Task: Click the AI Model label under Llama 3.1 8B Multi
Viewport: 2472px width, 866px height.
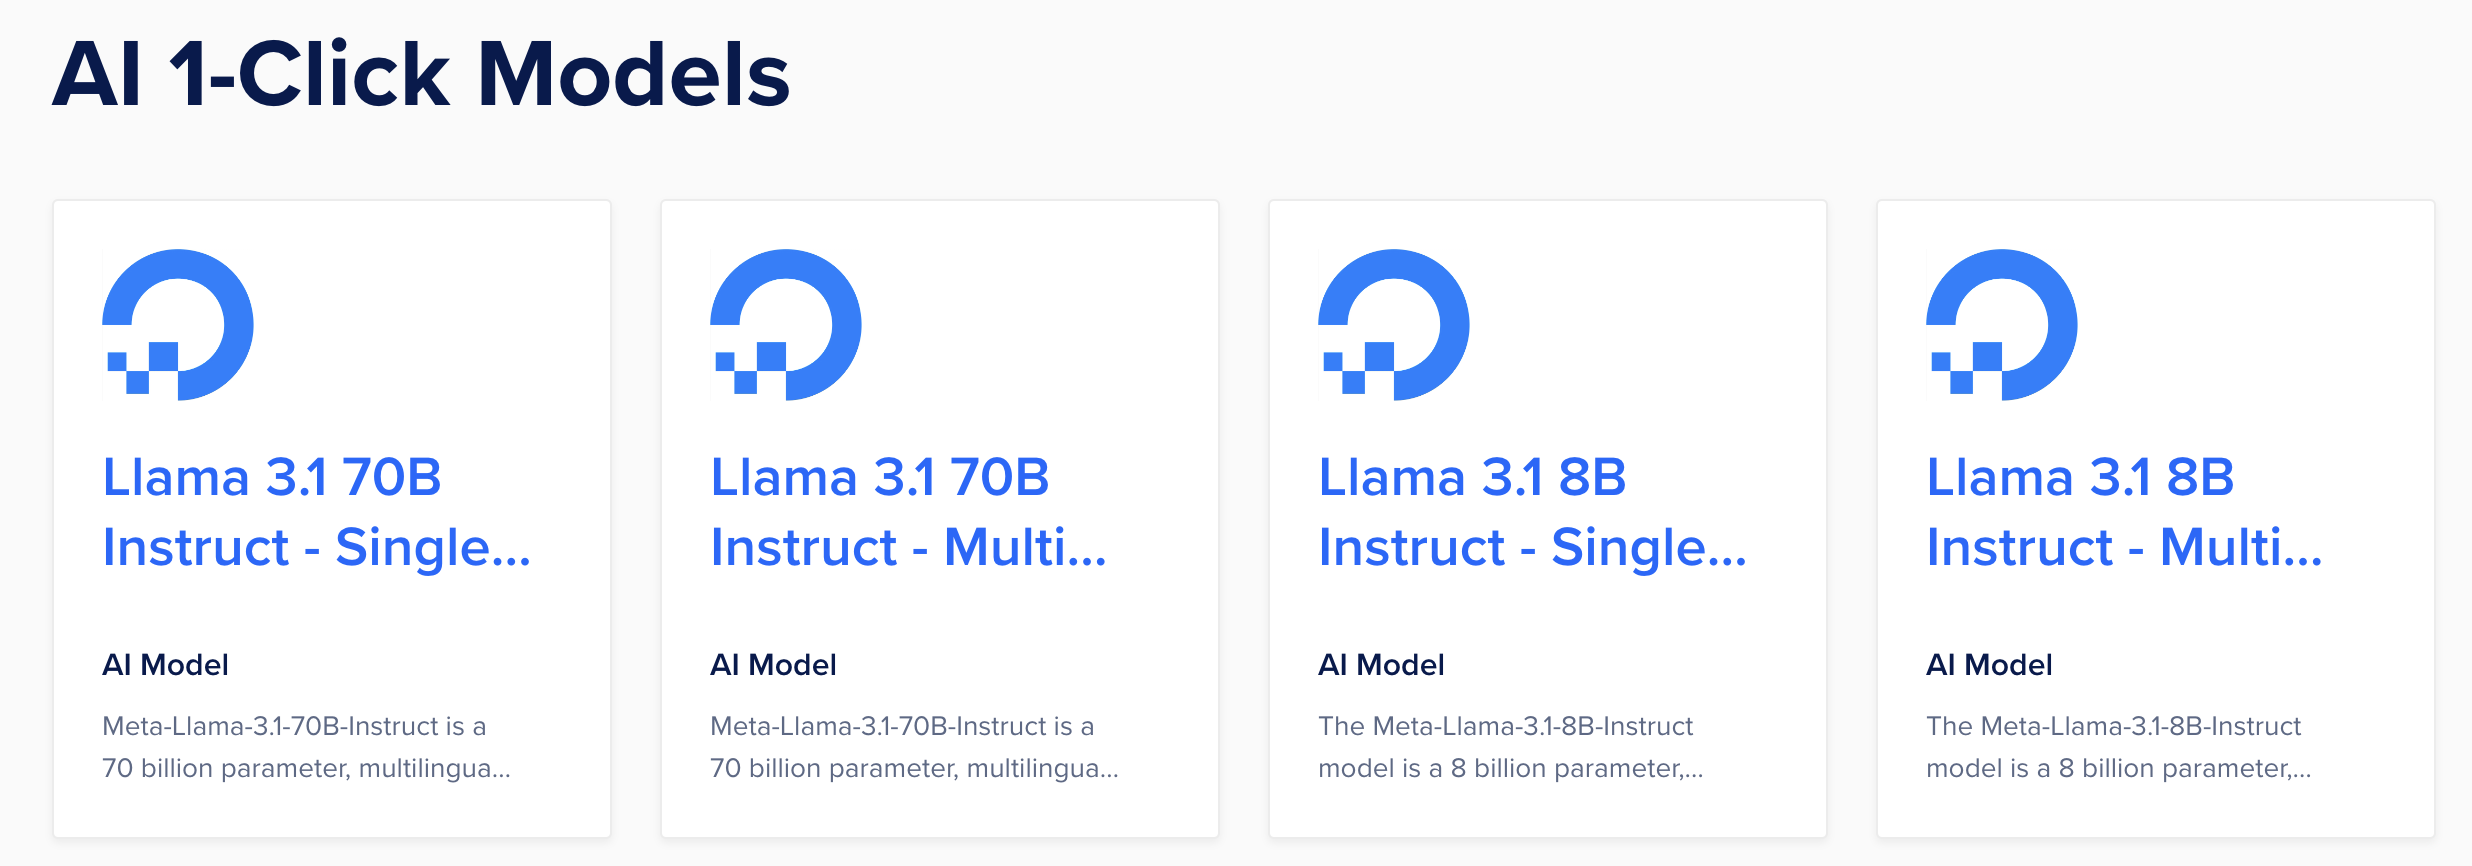Action: point(1990,665)
